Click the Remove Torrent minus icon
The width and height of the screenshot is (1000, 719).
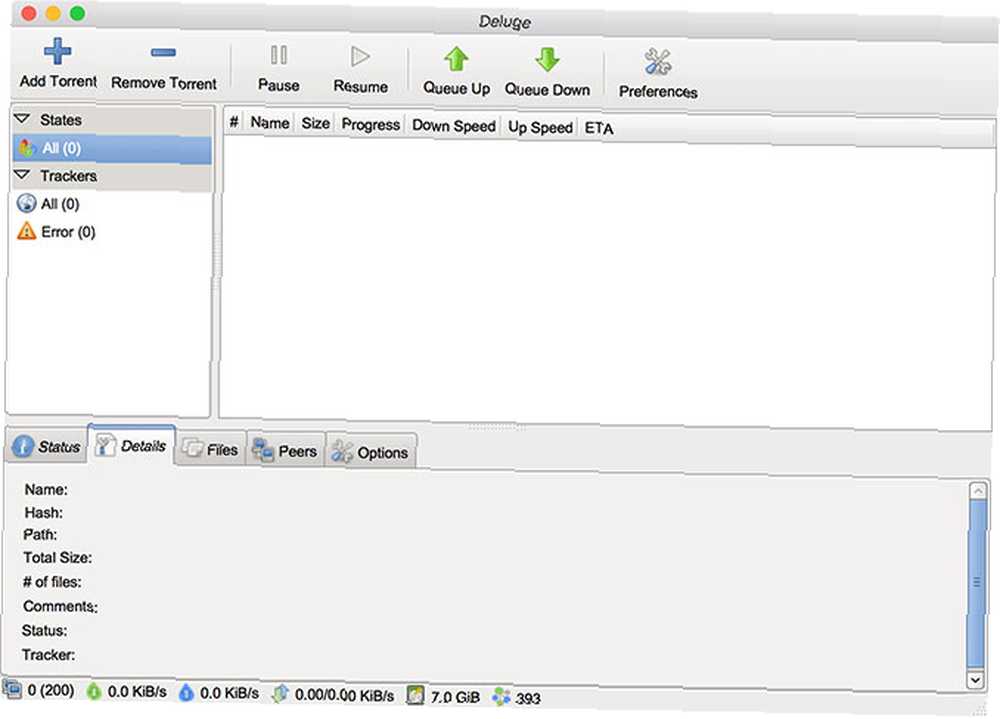(x=163, y=53)
